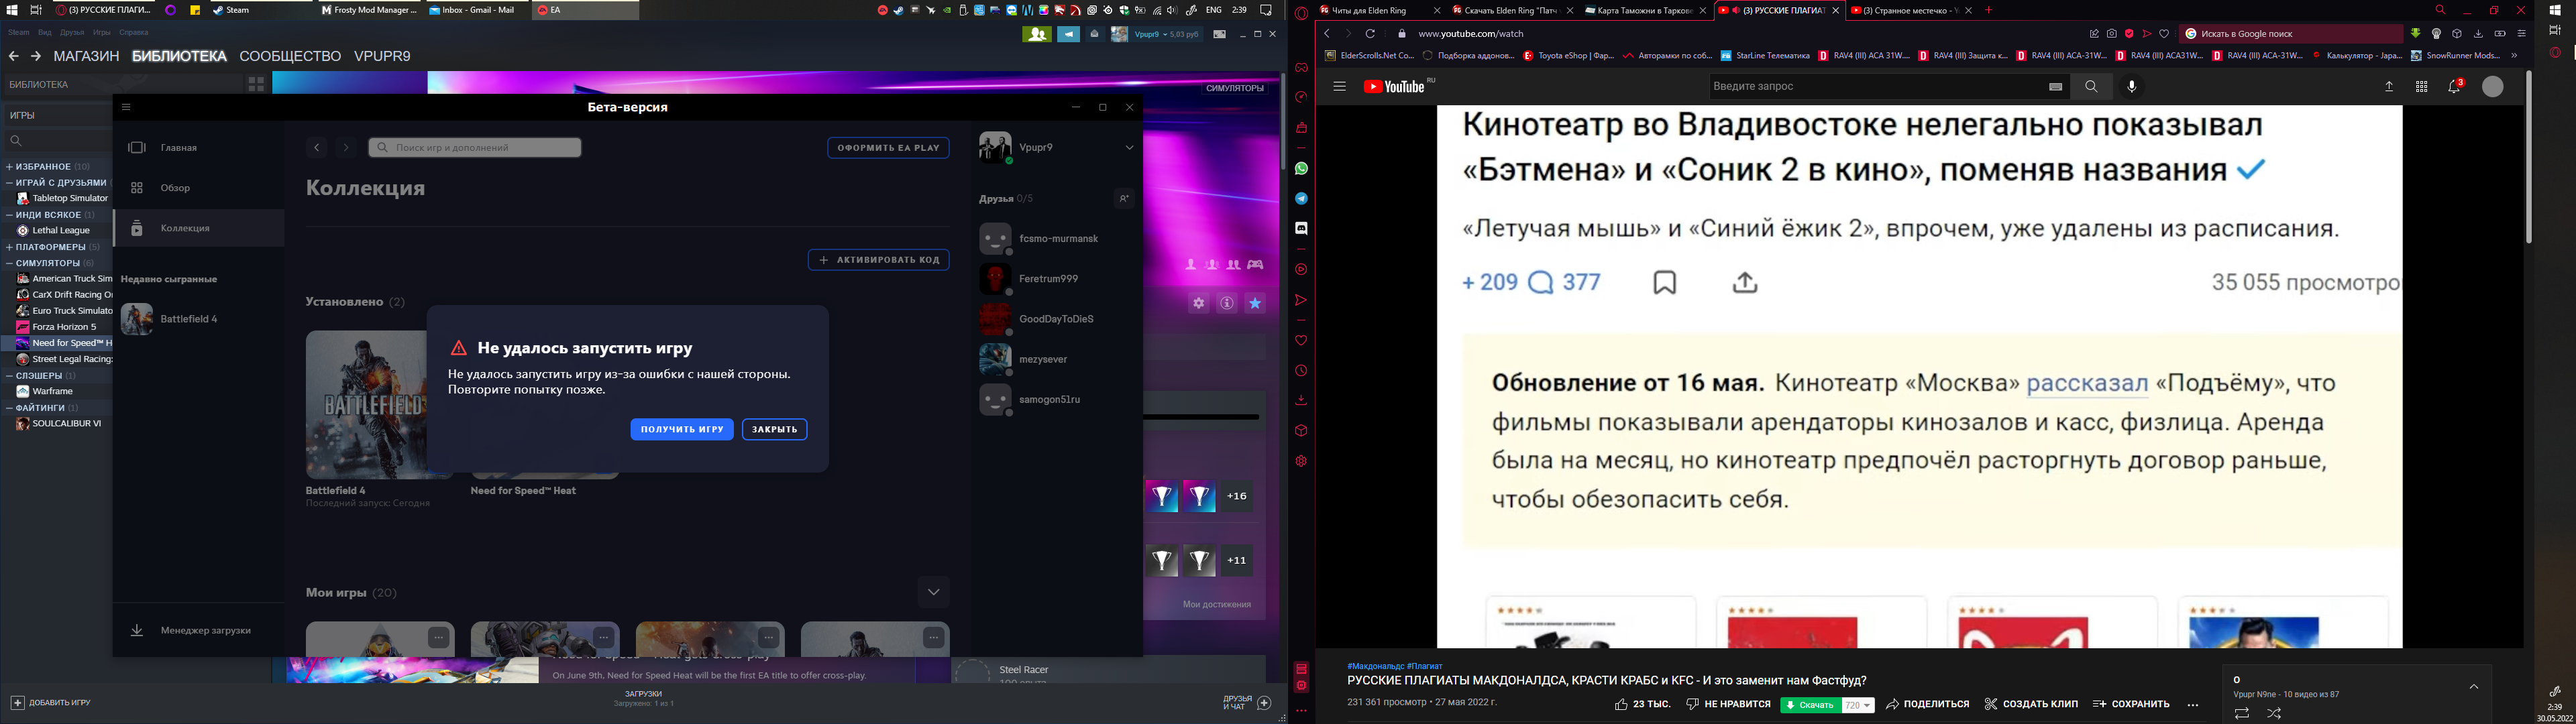
Task: Collapse the ИЗБРАННОЕ category in Steam
Action: (x=10, y=167)
